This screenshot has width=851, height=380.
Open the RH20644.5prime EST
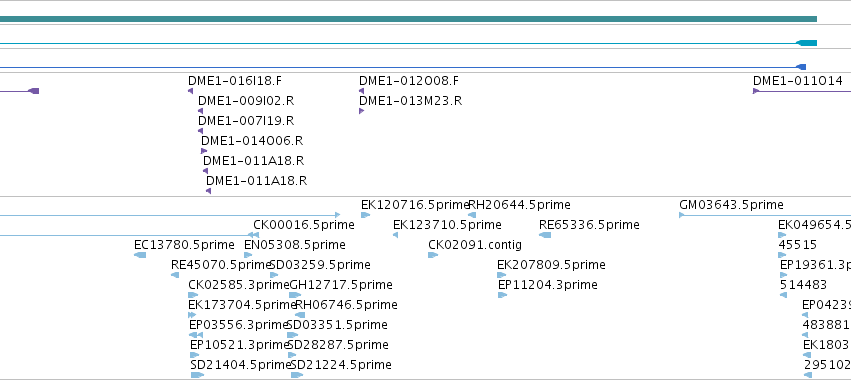519,205
